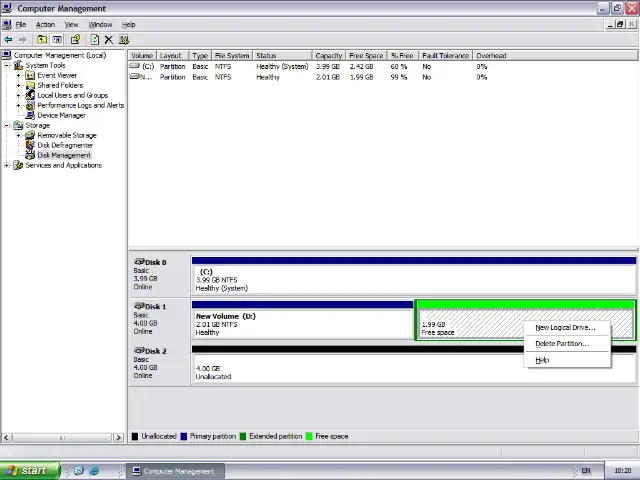Click the Disk 1 drive icon
This screenshot has width=640, height=480.
[140, 306]
